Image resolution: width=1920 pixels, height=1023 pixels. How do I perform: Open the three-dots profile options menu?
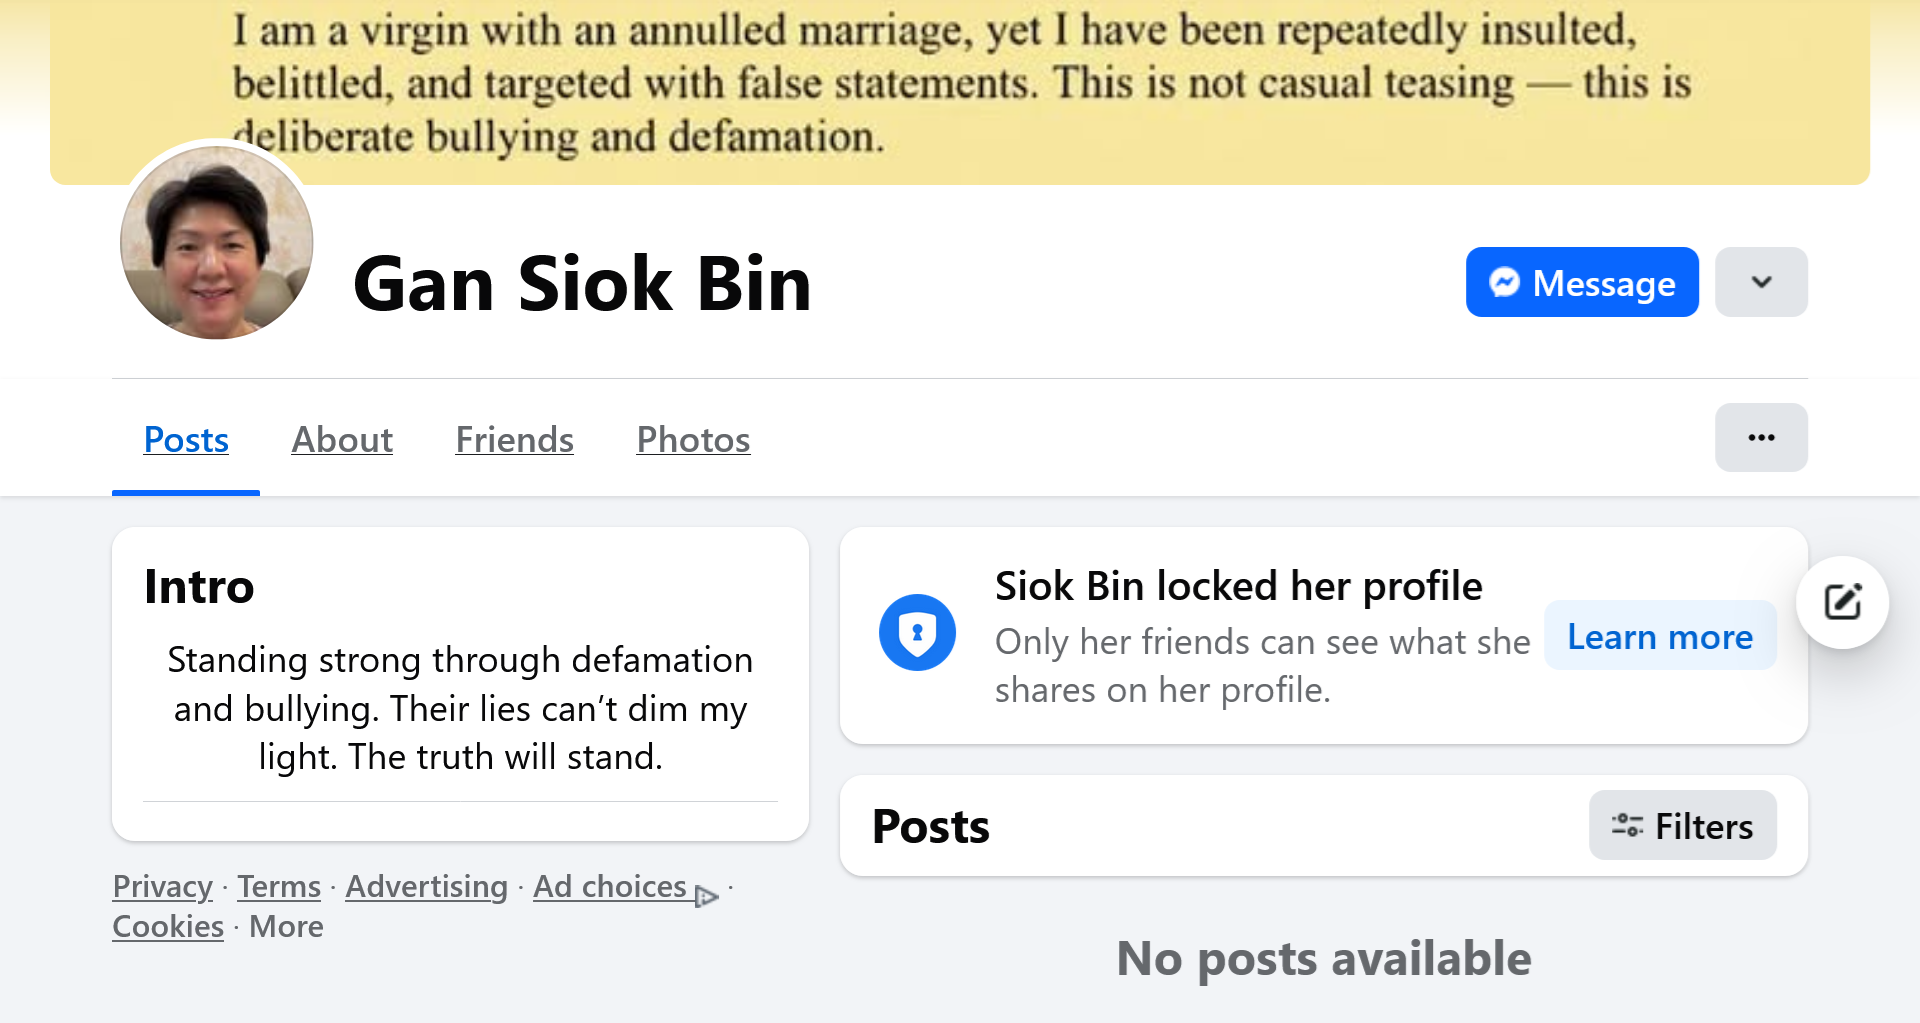coord(1761,438)
